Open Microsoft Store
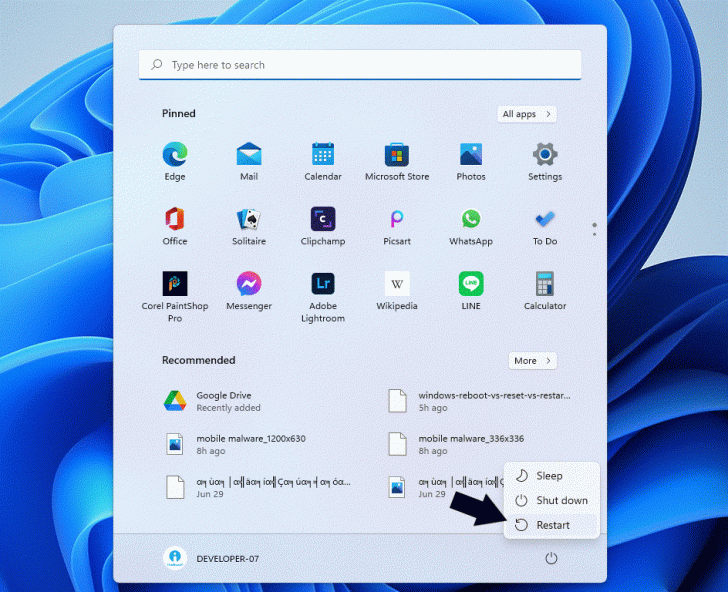Image resolution: width=728 pixels, height=592 pixels. click(x=397, y=162)
